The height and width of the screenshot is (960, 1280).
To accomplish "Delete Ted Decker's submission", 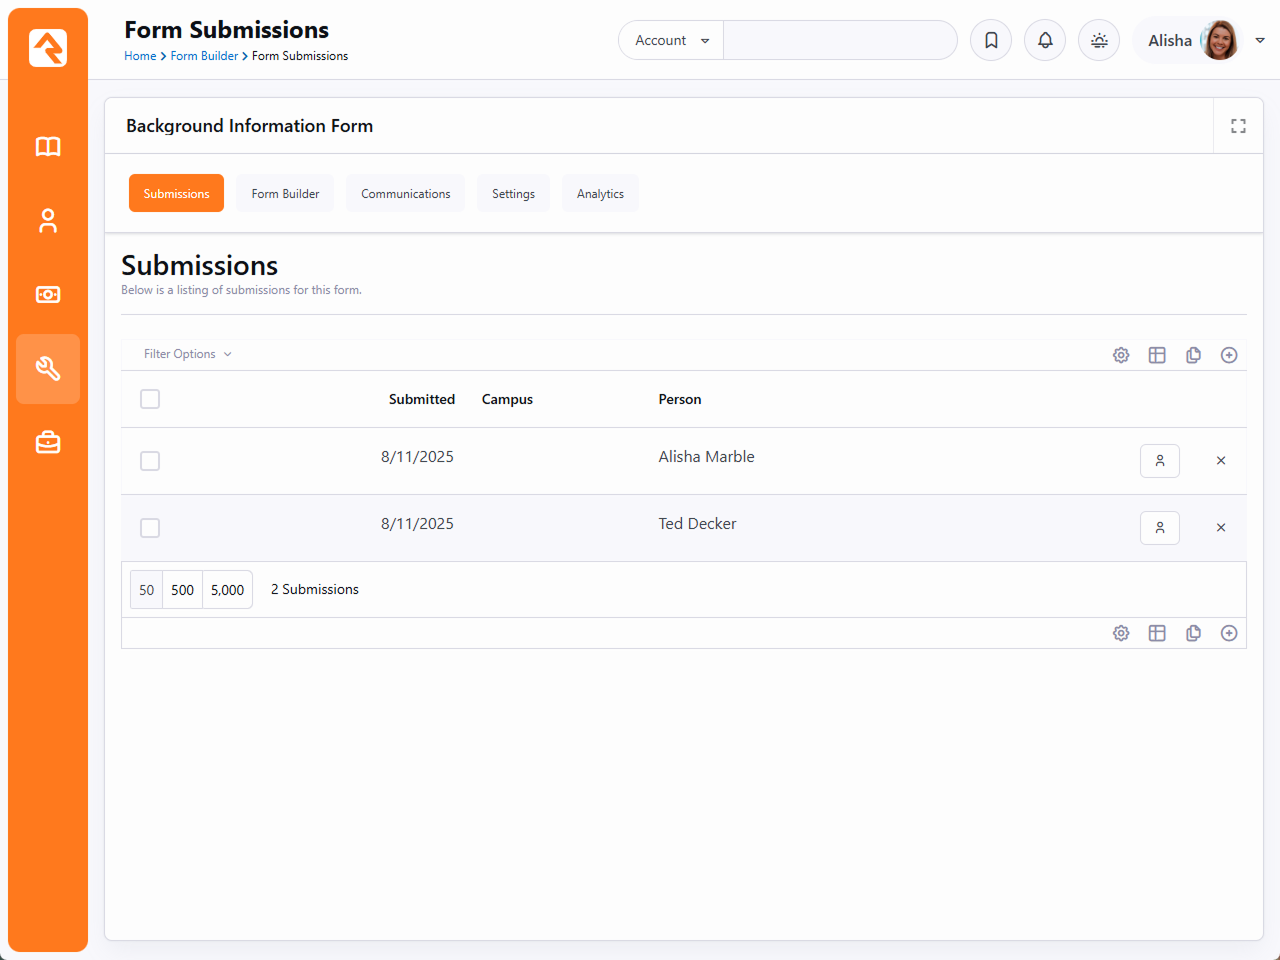I will (1221, 528).
